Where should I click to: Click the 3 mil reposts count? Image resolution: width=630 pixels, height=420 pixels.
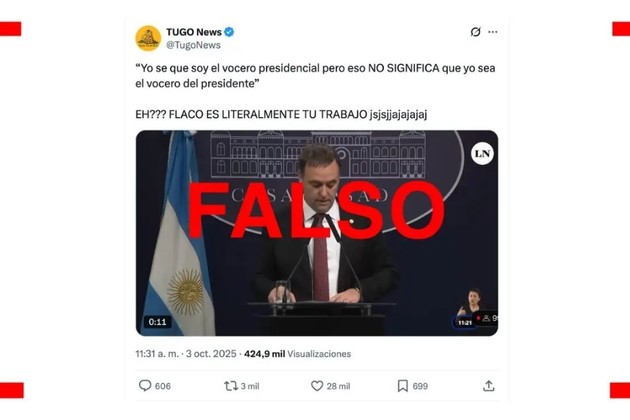pyautogui.click(x=250, y=386)
